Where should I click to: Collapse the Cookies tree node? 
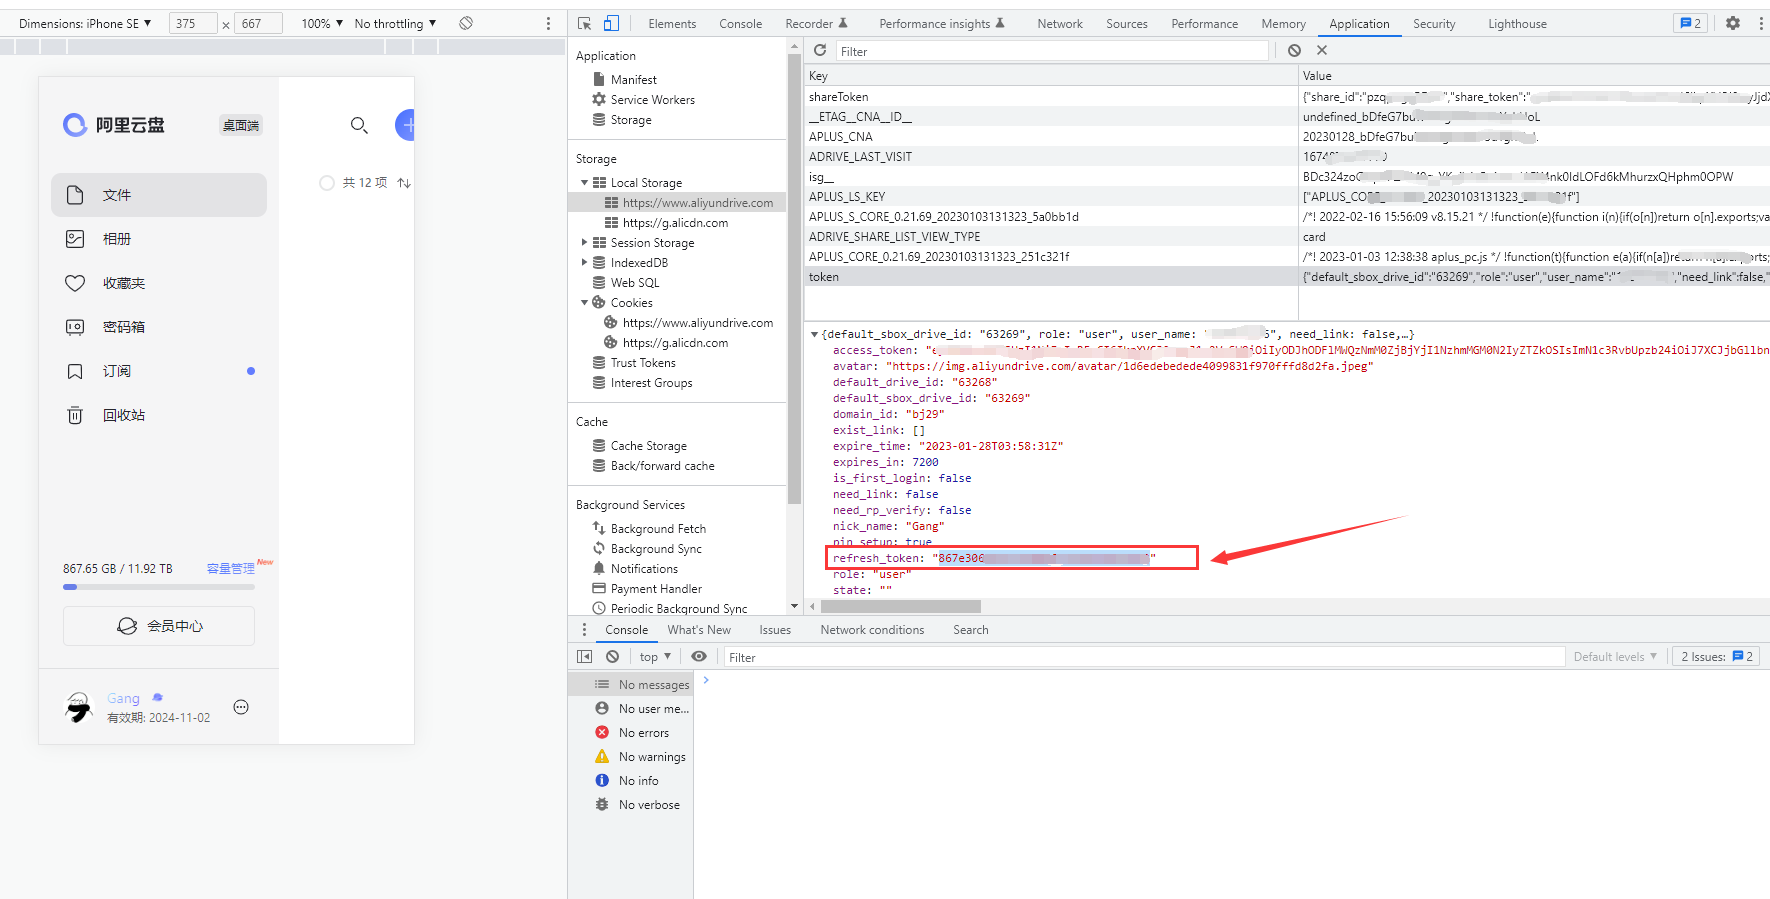584,303
